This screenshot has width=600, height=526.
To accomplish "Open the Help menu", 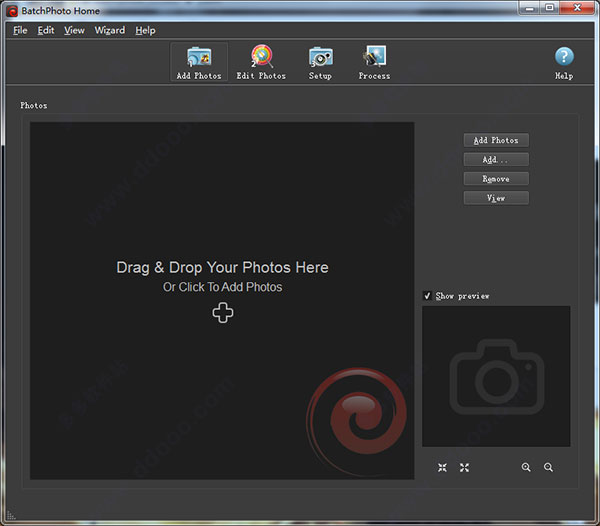I will (x=145, y=30).
